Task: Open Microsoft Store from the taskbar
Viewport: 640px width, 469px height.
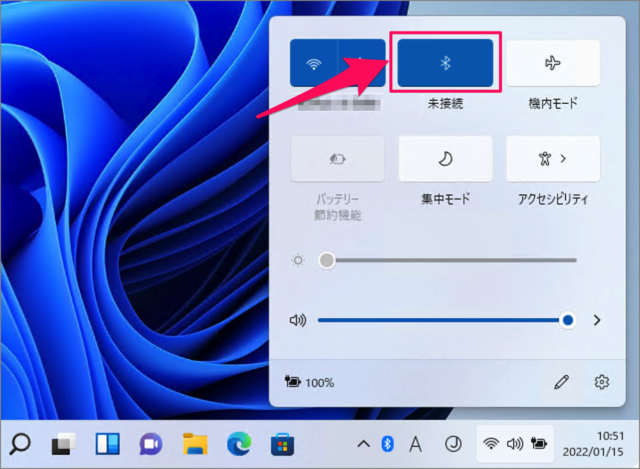Action: pos(282,444)
